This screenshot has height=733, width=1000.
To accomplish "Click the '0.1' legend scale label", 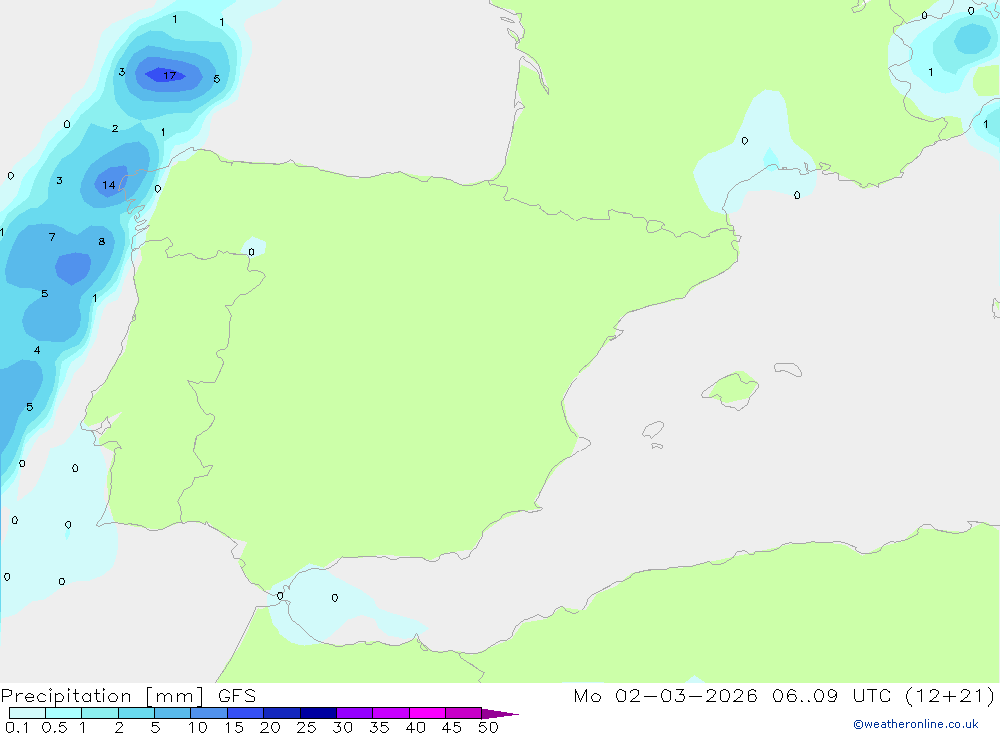I will pos(17,727).
